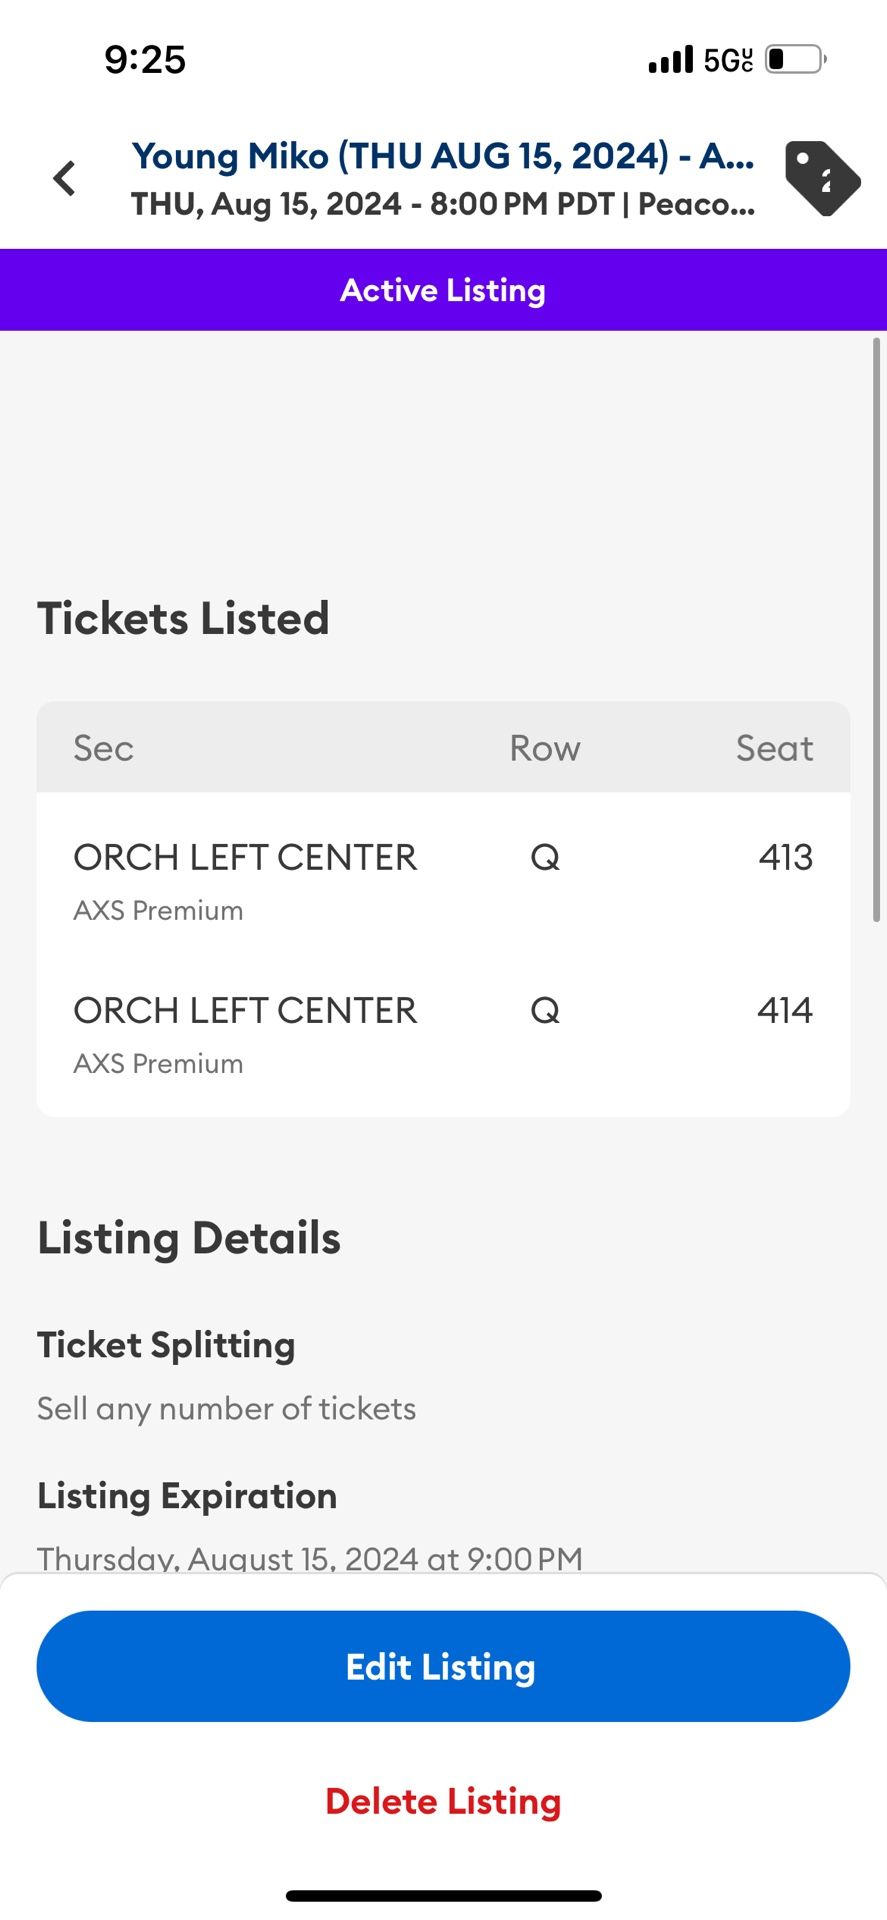
Task: Tap the Seat column header
Action: pyautogui.click(x=774, y=748)
